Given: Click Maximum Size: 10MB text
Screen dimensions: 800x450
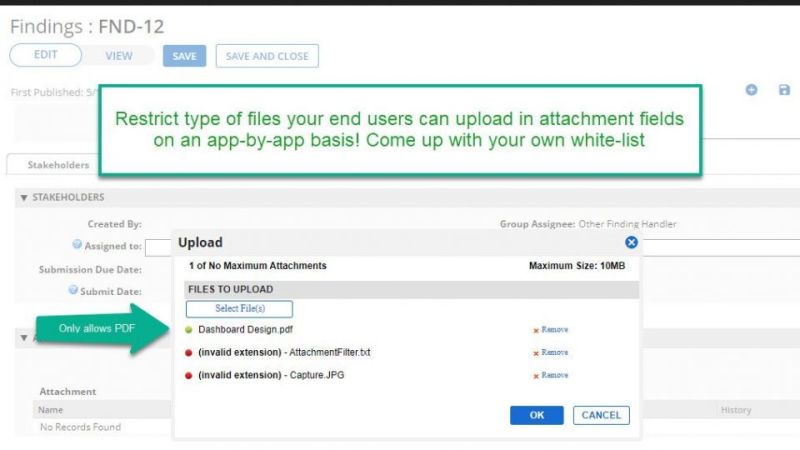Looking at the screenshot, I should coord(577,266).
